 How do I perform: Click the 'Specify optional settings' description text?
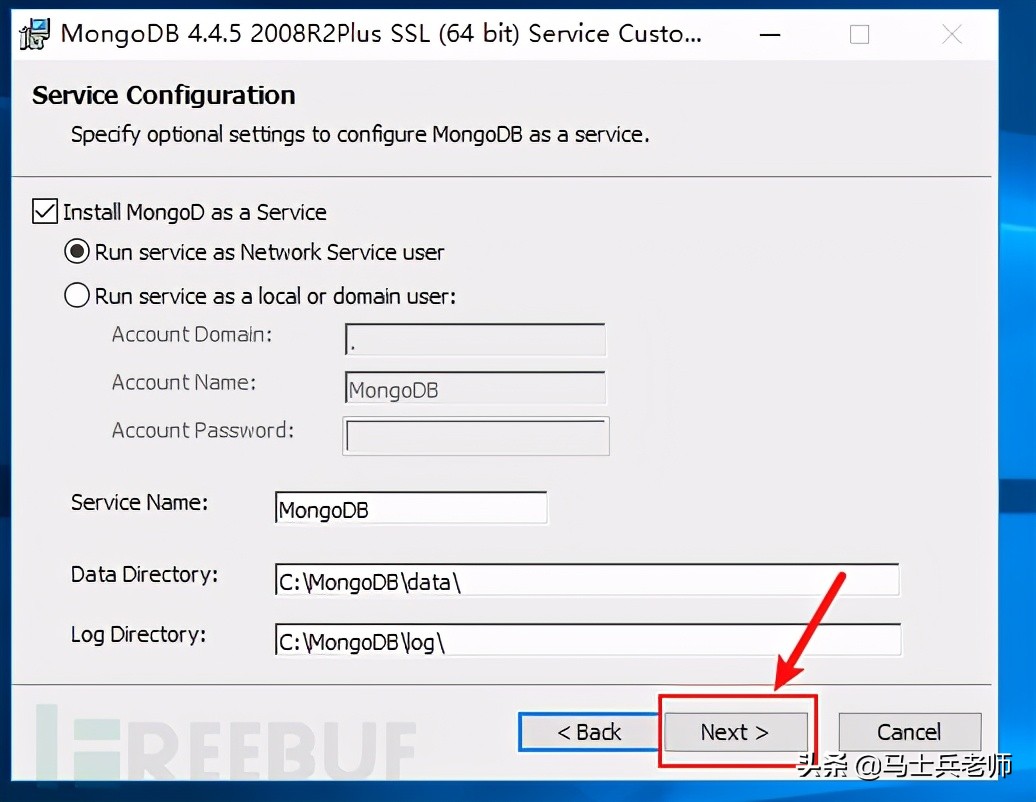[360, 134]
